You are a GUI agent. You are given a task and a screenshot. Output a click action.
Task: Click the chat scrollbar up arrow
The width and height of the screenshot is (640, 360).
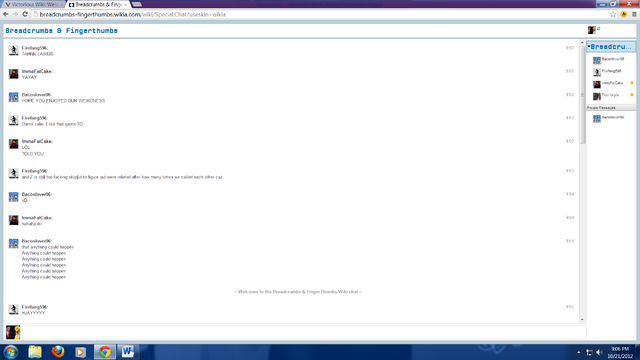pos(582,42)
